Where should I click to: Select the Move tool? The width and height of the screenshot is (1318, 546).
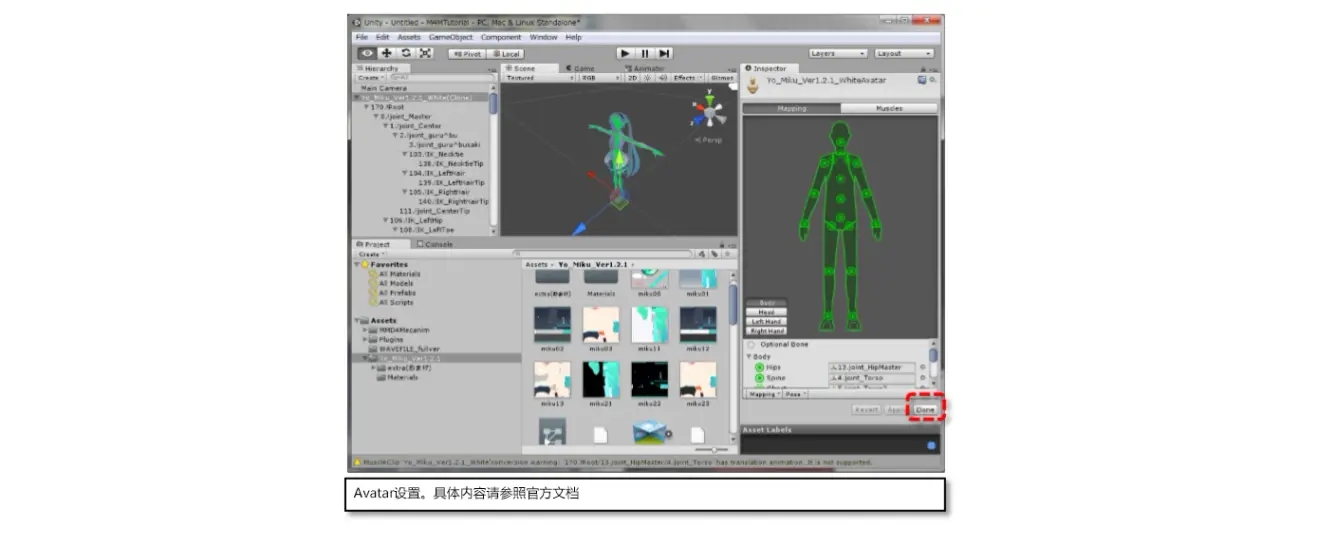tap(386, 53)
